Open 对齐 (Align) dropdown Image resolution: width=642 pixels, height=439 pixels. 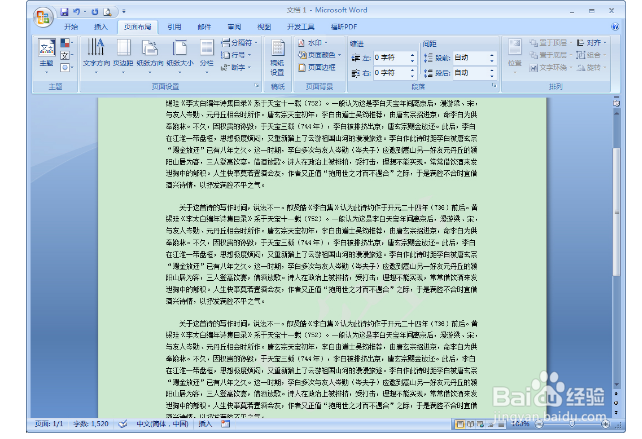tap(591, 43)
